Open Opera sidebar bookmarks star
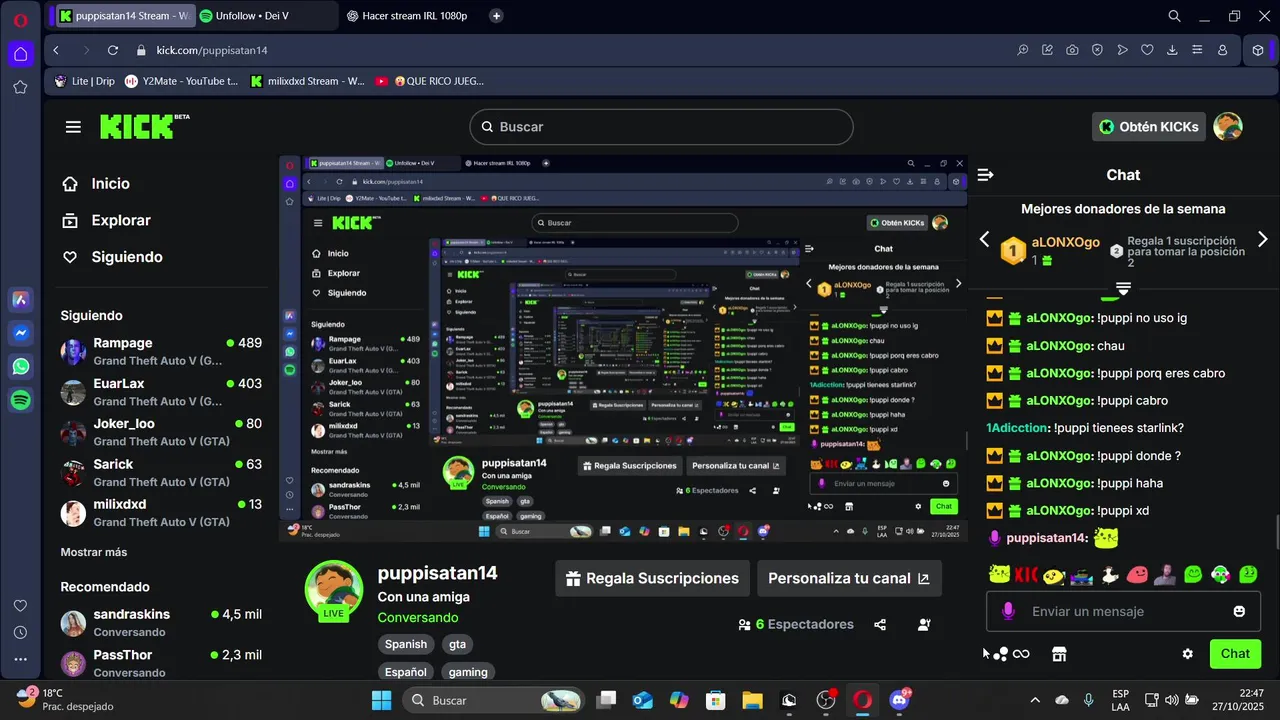 click(x=20, y=87)
